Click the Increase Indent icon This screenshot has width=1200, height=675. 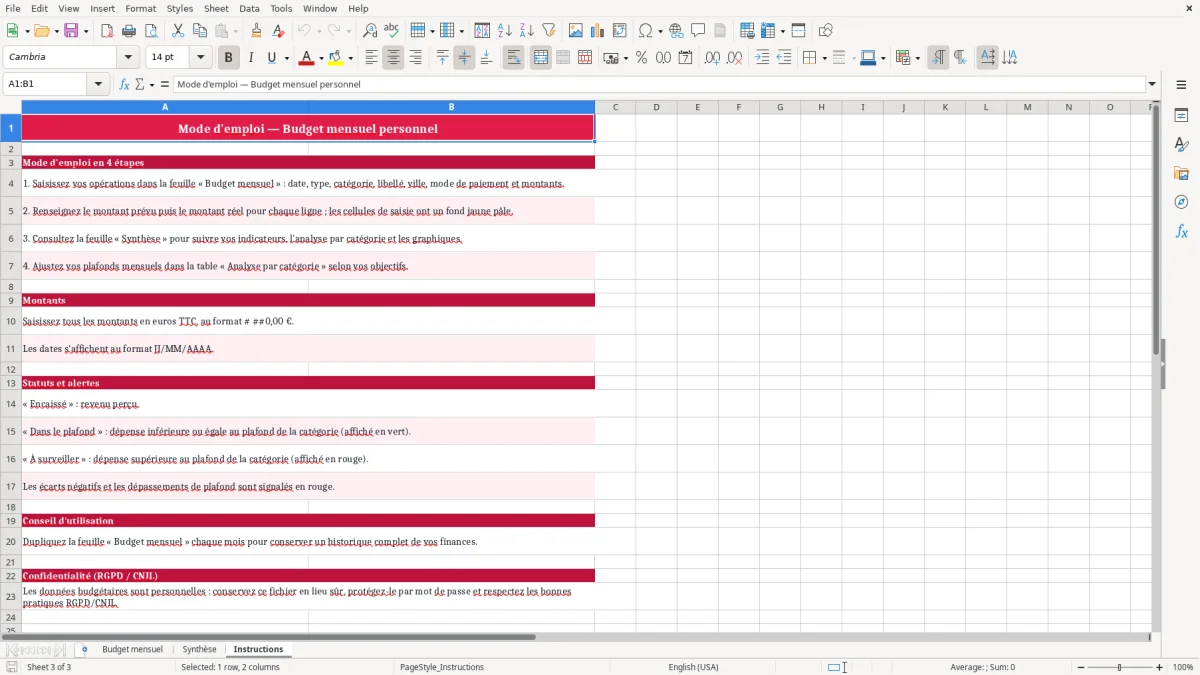coord(762,58)
